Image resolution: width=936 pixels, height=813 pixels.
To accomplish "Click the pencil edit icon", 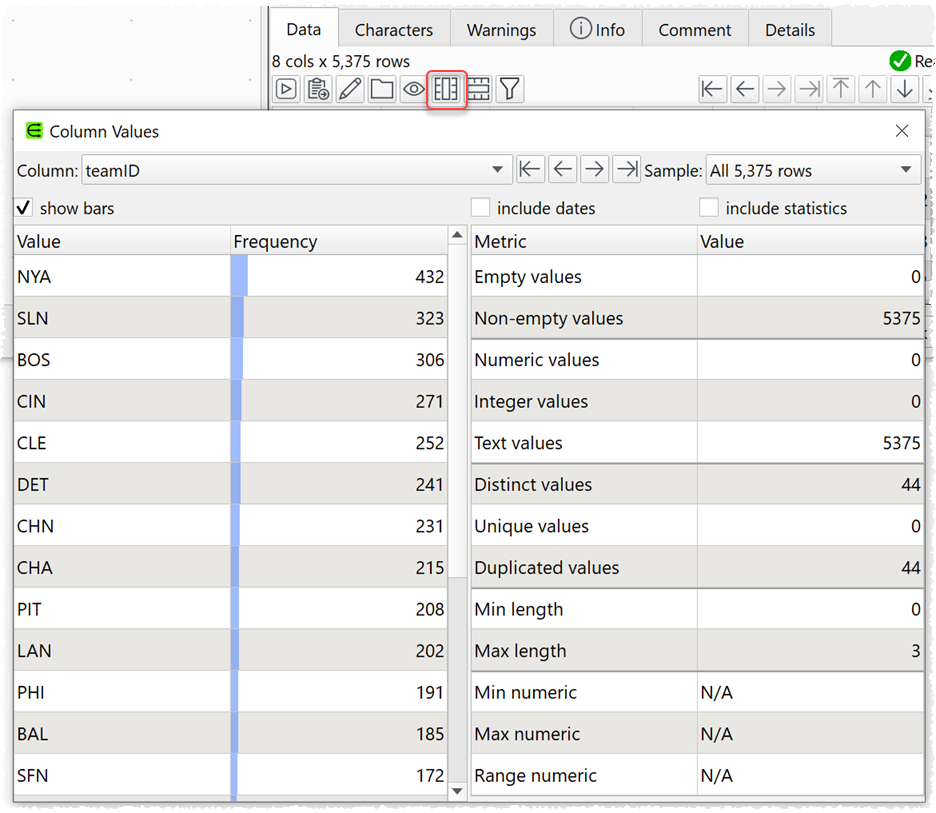I will 350,90.
